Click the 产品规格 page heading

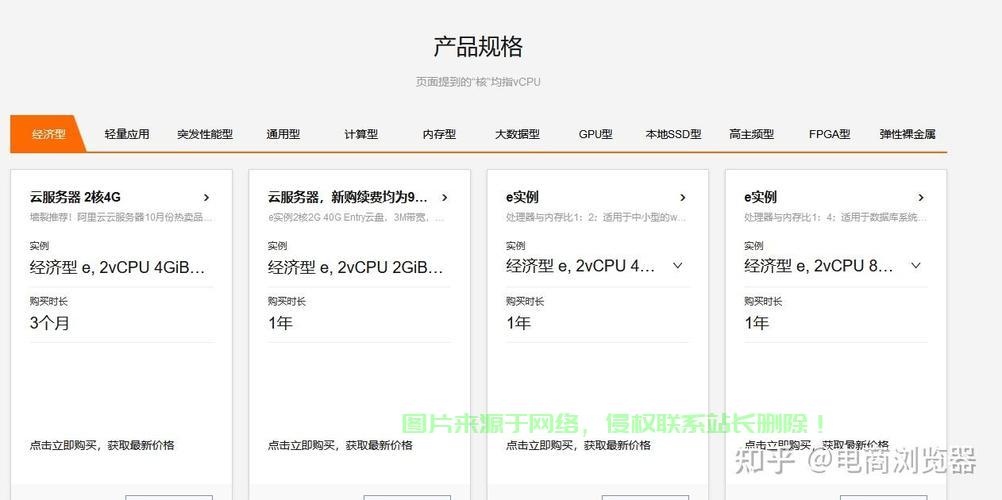tap(478, 47)
